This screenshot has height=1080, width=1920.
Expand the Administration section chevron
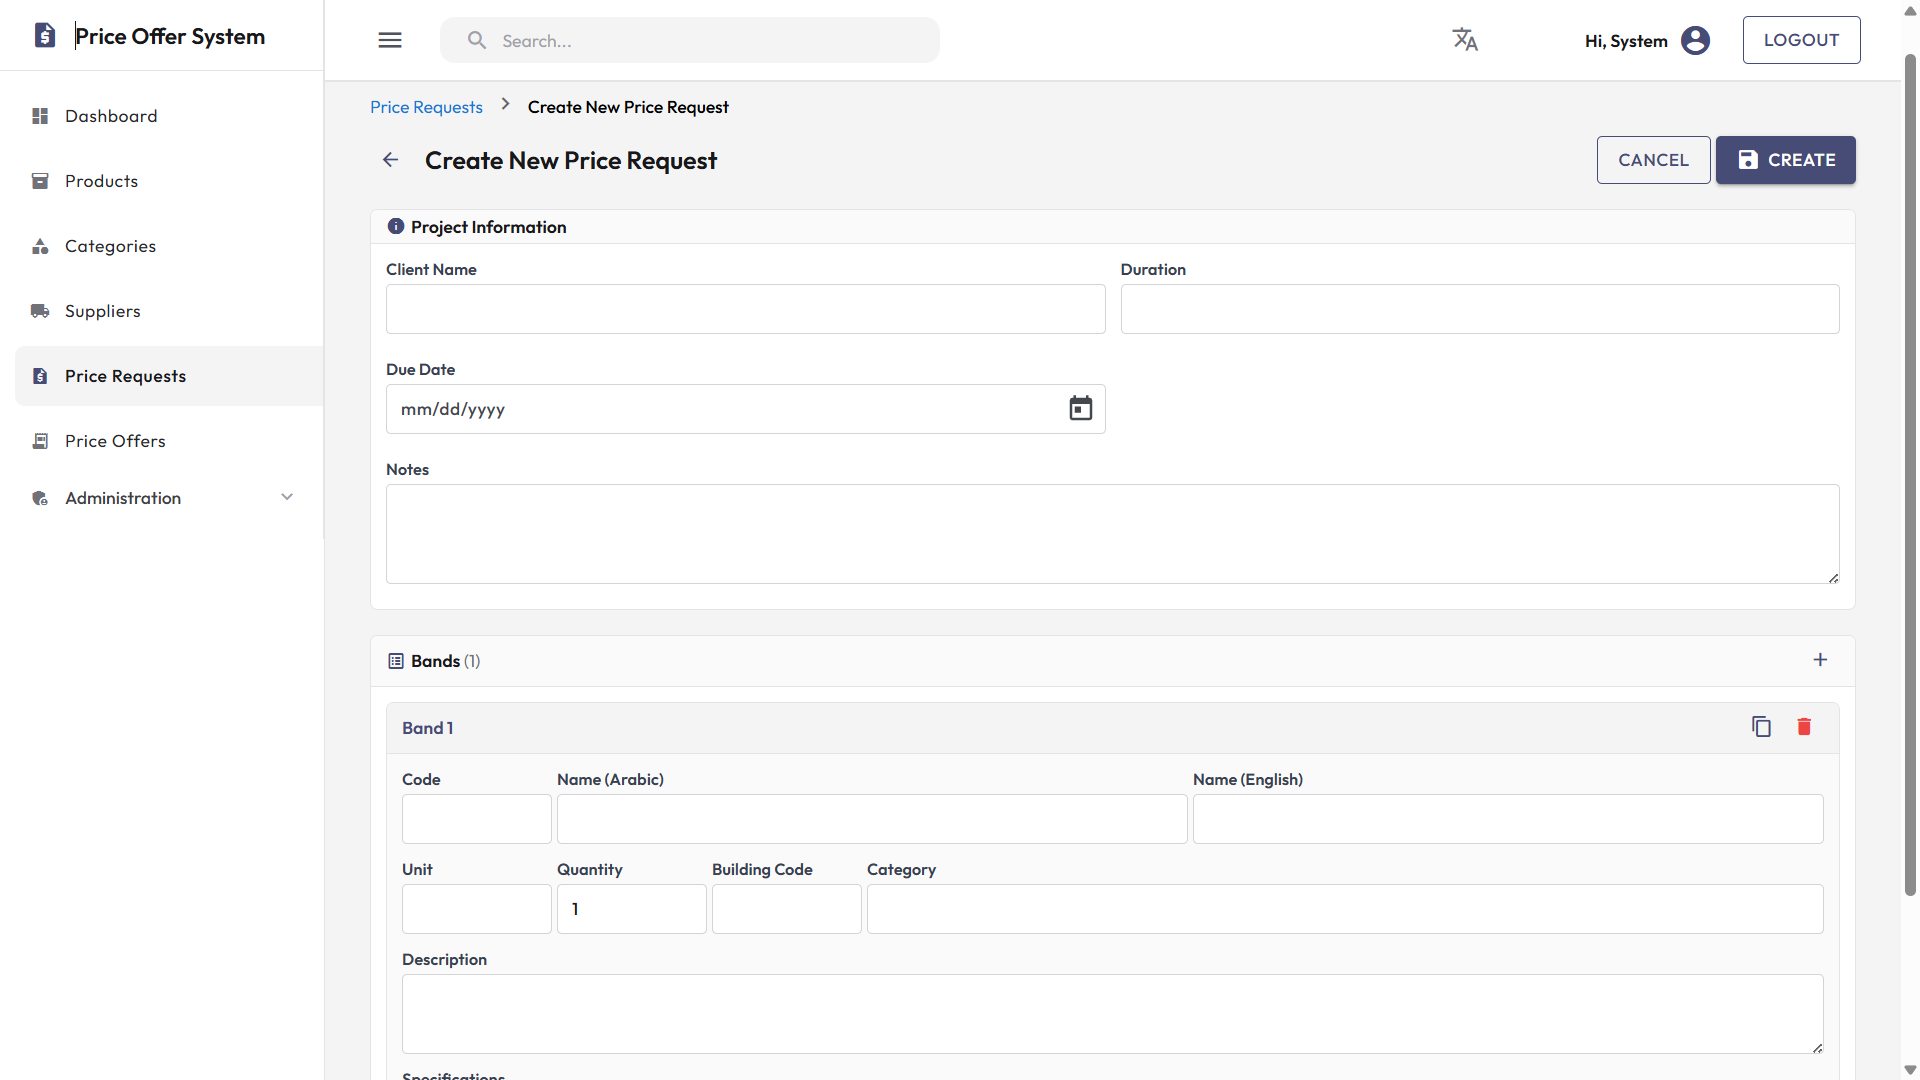[x=287, y=497]
